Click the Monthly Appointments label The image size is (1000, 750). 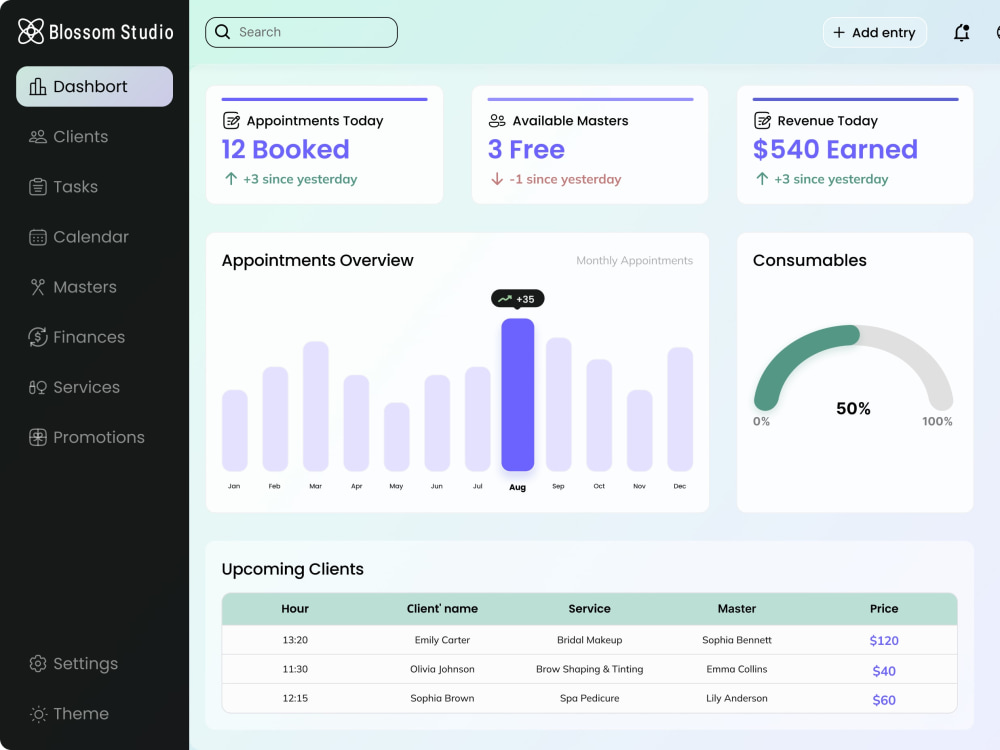coord(634,260)
